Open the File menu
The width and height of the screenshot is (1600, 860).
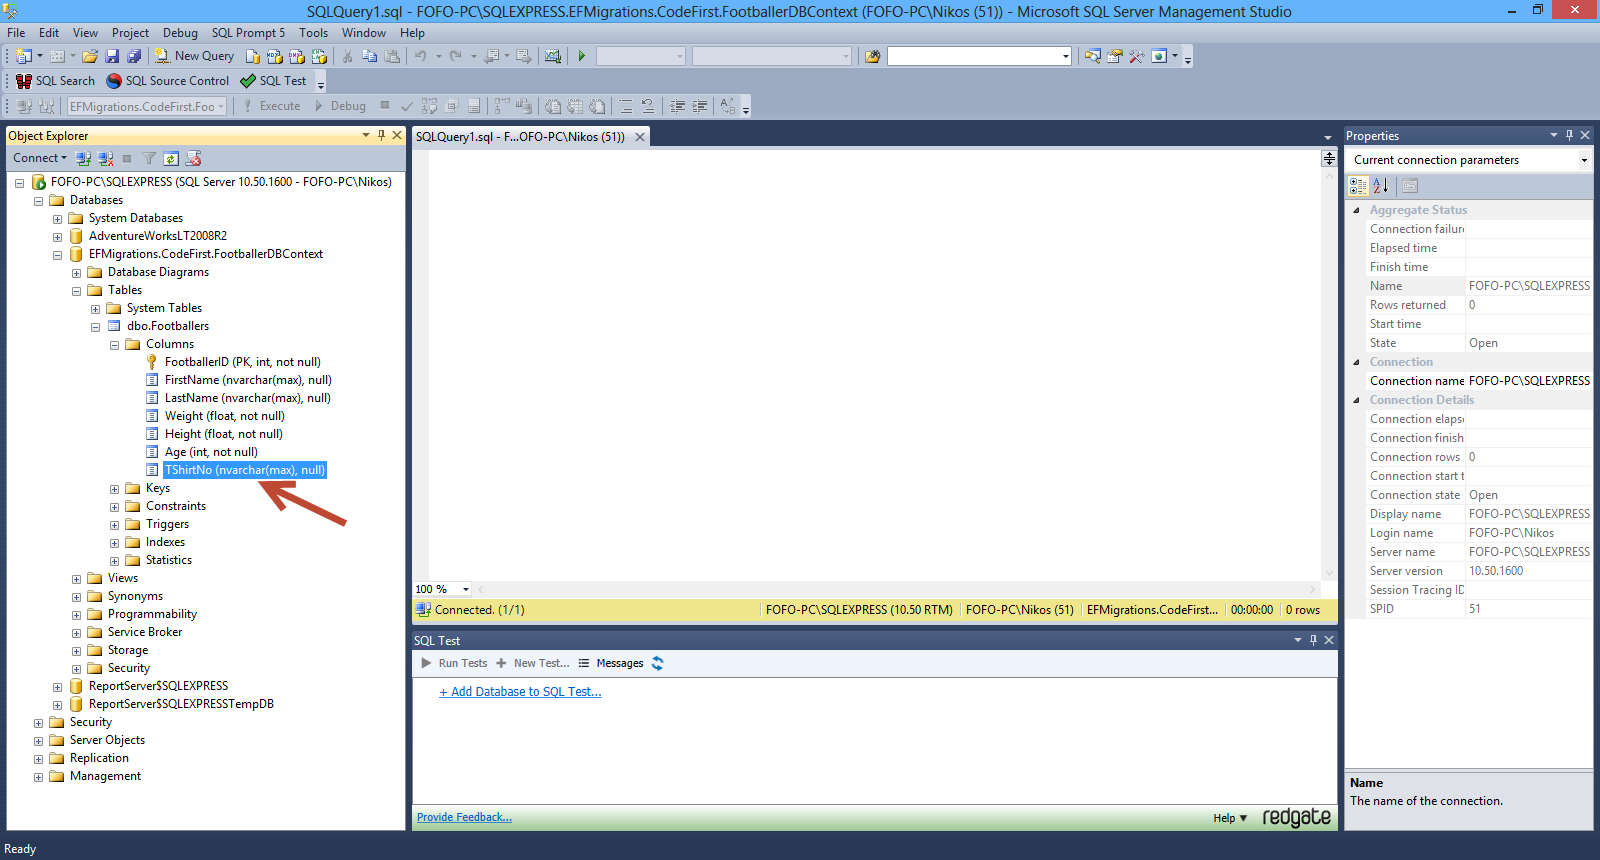coord(16,32)
